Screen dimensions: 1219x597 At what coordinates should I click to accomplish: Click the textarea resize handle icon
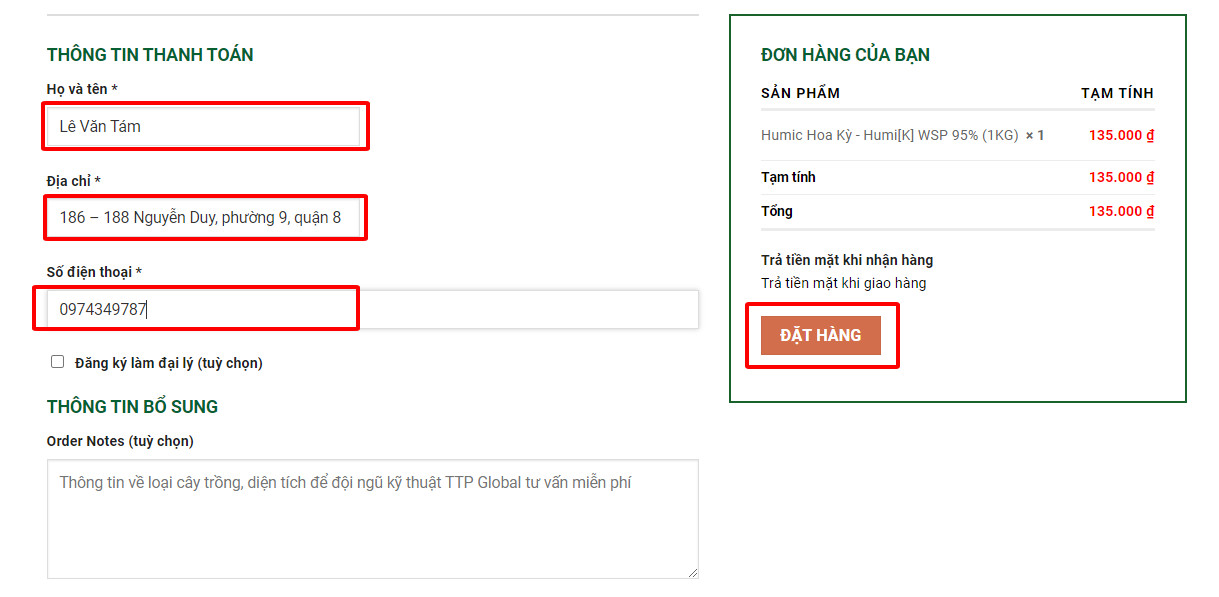point(691,571)
